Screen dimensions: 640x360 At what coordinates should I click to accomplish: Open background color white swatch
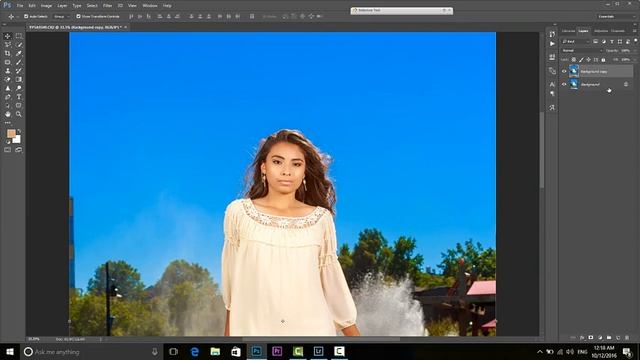click(17, 140)
